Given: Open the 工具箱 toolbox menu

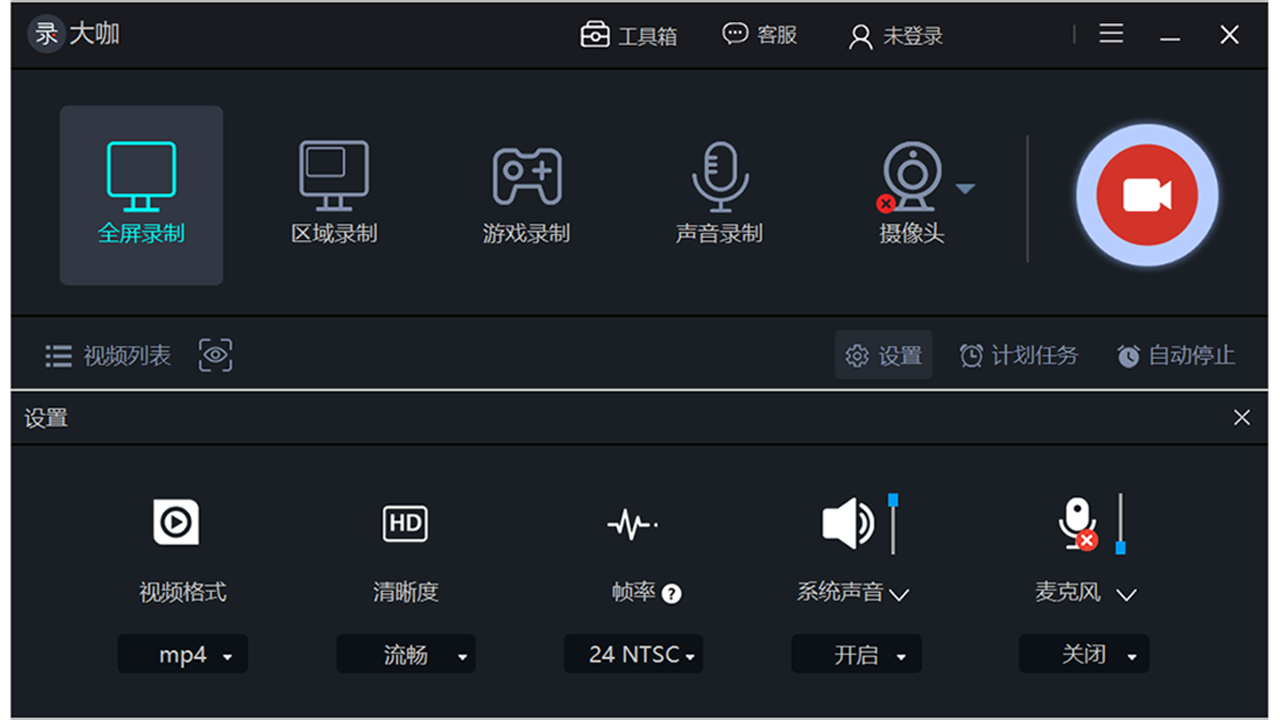Looking at the screenshot, I should point(630,35).
